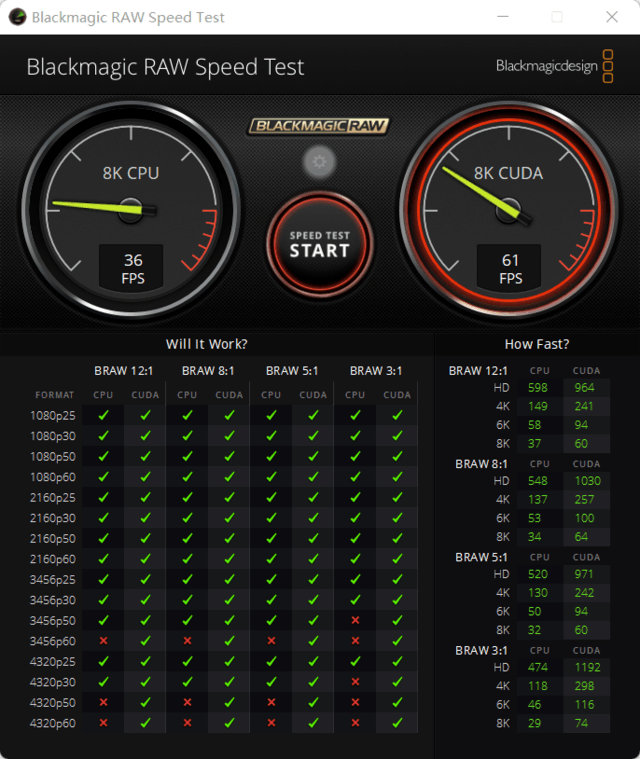Click the FORMAT column label
Screen dimensions: 640x759
coord(55,395)
